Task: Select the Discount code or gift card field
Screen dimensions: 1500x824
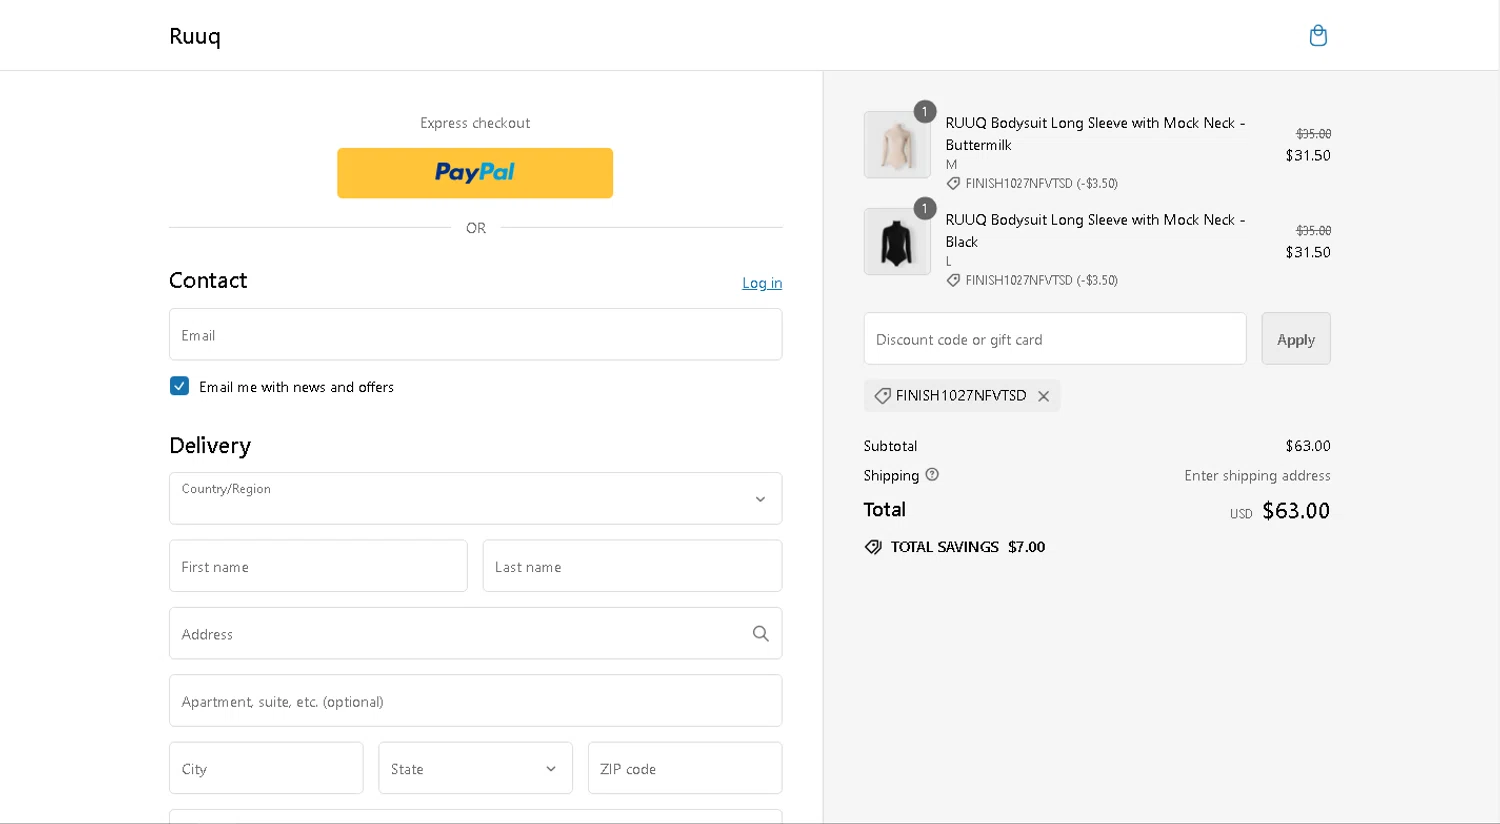Action: pos(1055,339)
